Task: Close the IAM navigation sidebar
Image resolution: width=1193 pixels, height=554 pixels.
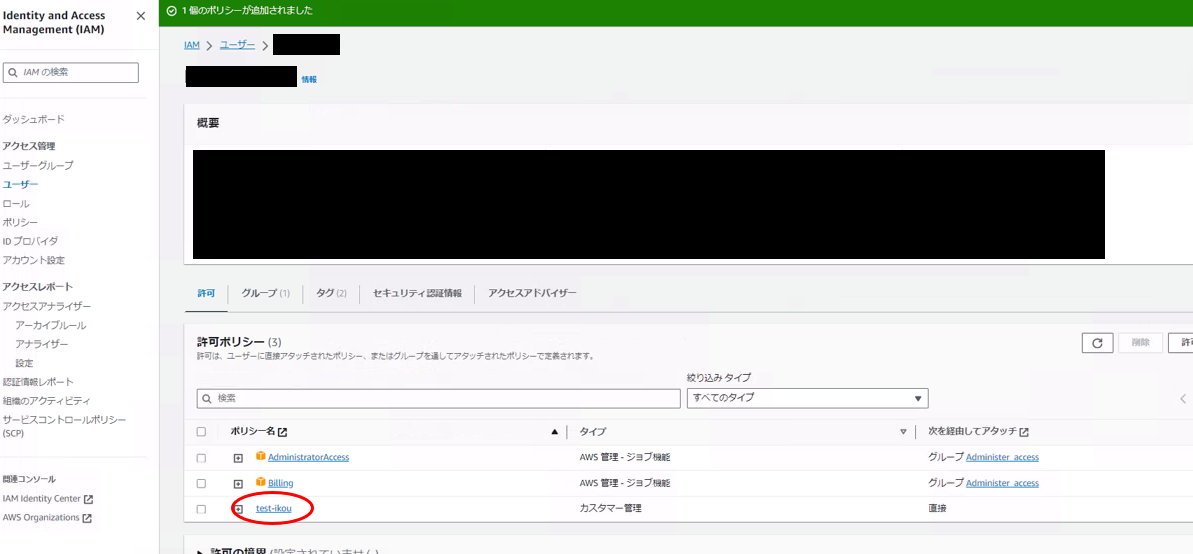Action: (140, 16)
